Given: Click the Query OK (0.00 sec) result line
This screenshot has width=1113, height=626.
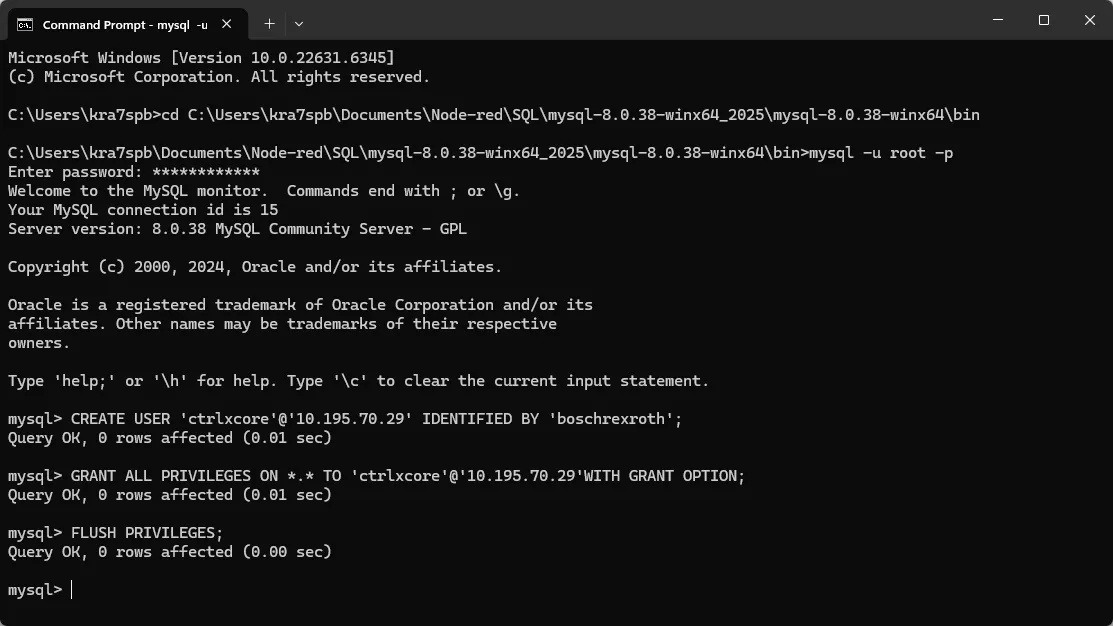Looking at the screenshot, I should point(169,552).
